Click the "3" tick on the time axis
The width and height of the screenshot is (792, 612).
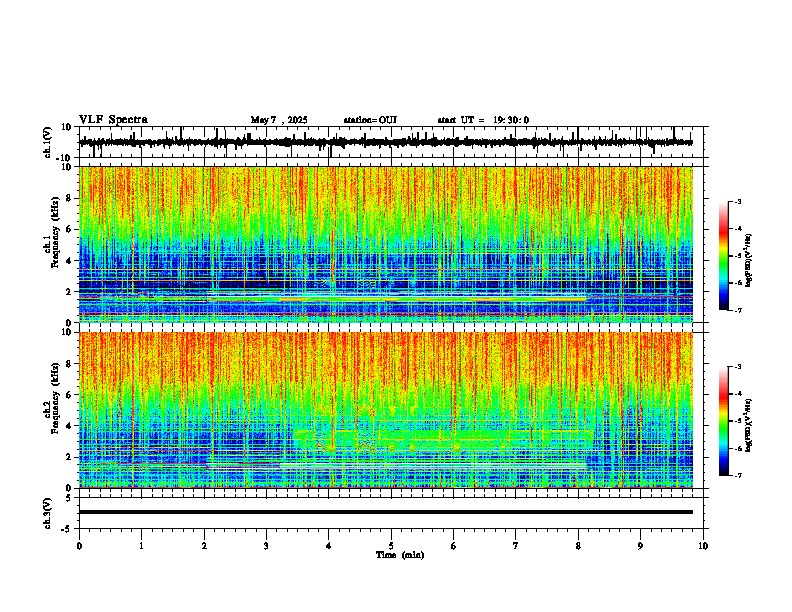pyautogui.click(x=266, y=546)
